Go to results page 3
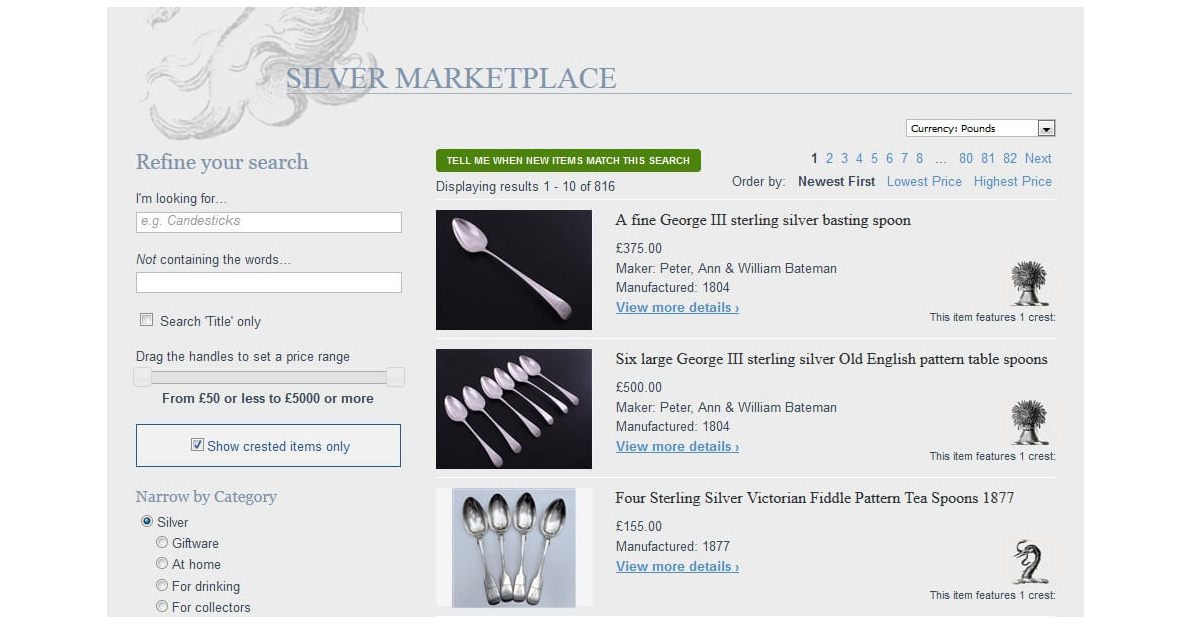Image resolution: width=1200 pixels, height=630 pixels. (x=844, y=158)
